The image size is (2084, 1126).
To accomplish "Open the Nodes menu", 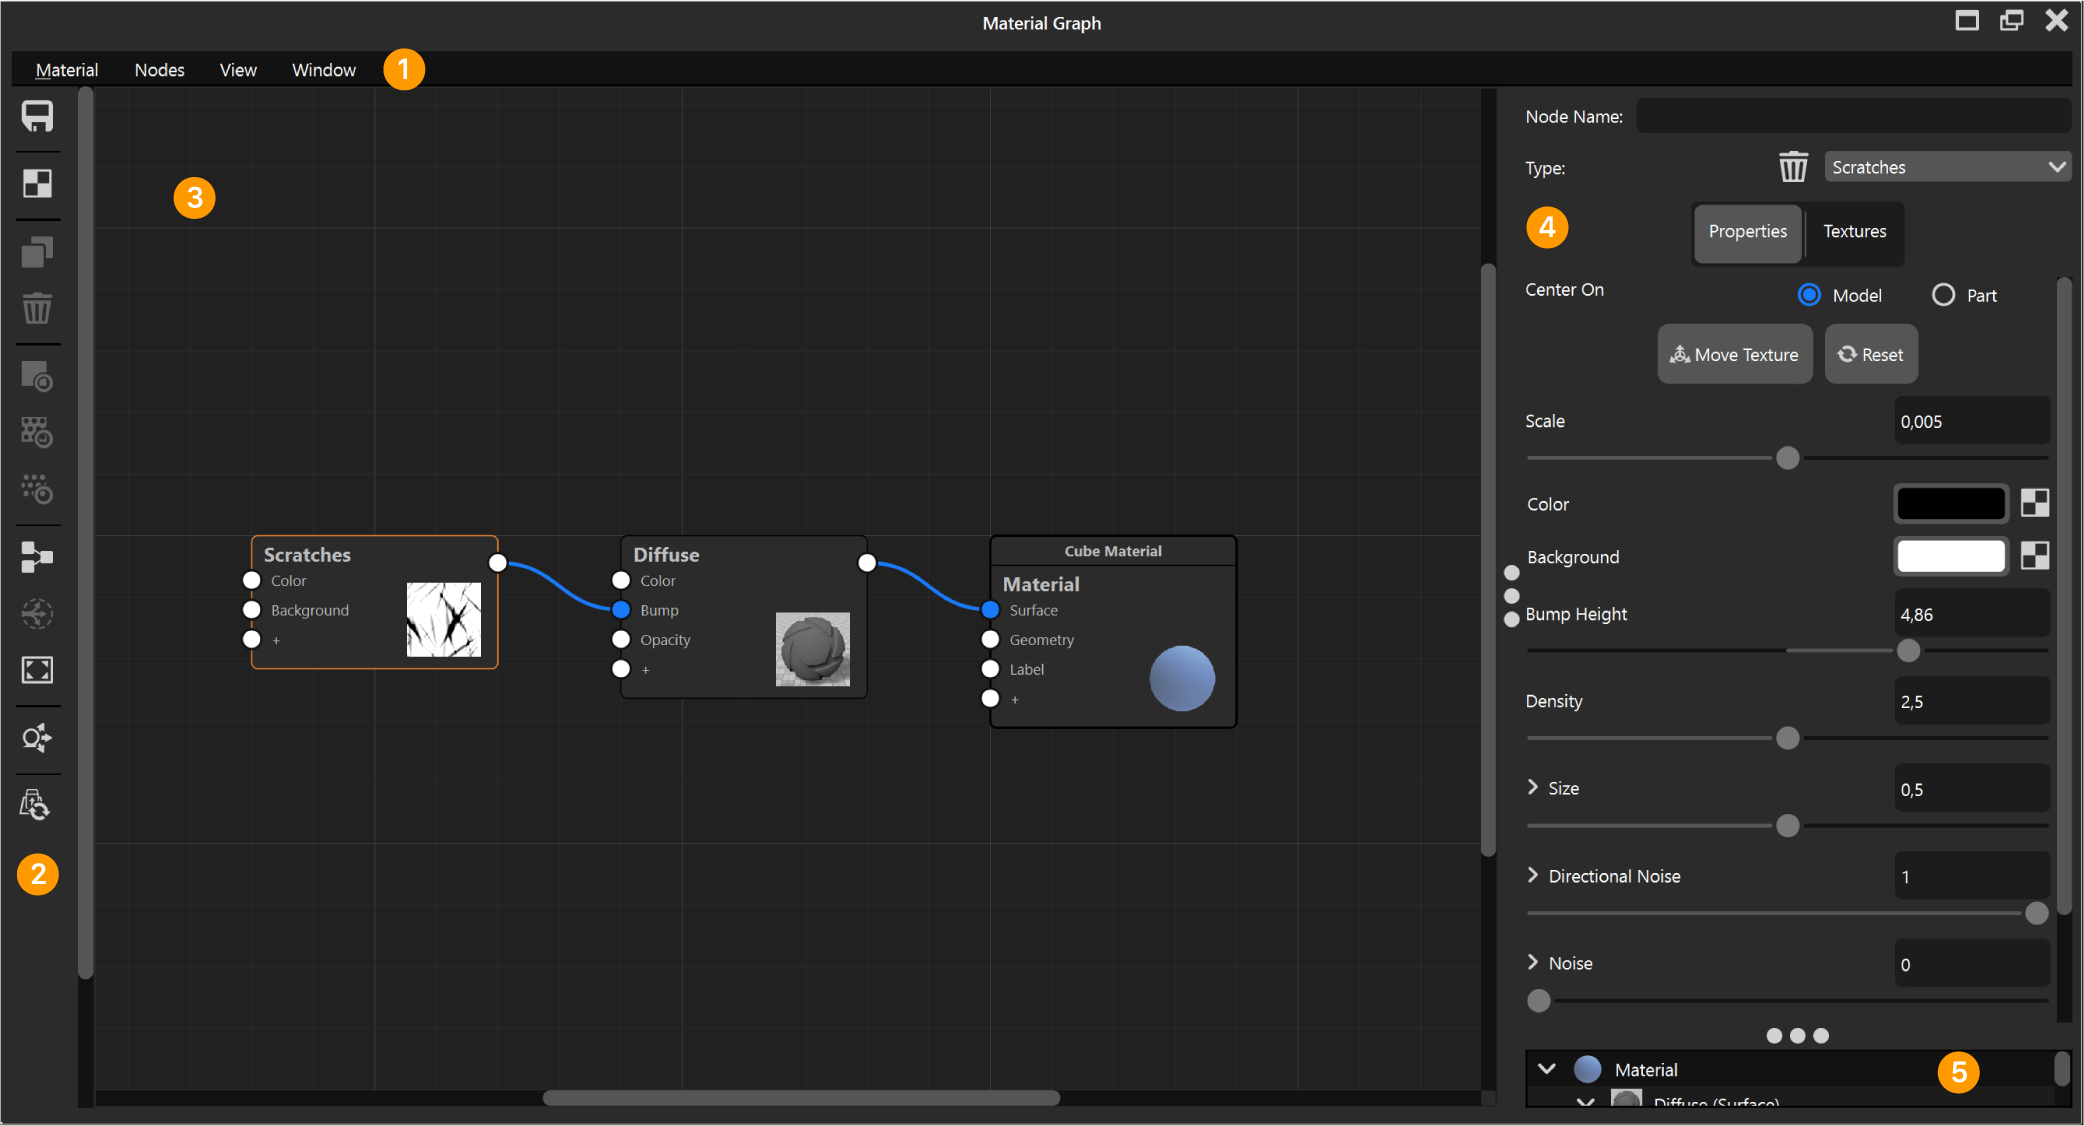I will 159,70.
